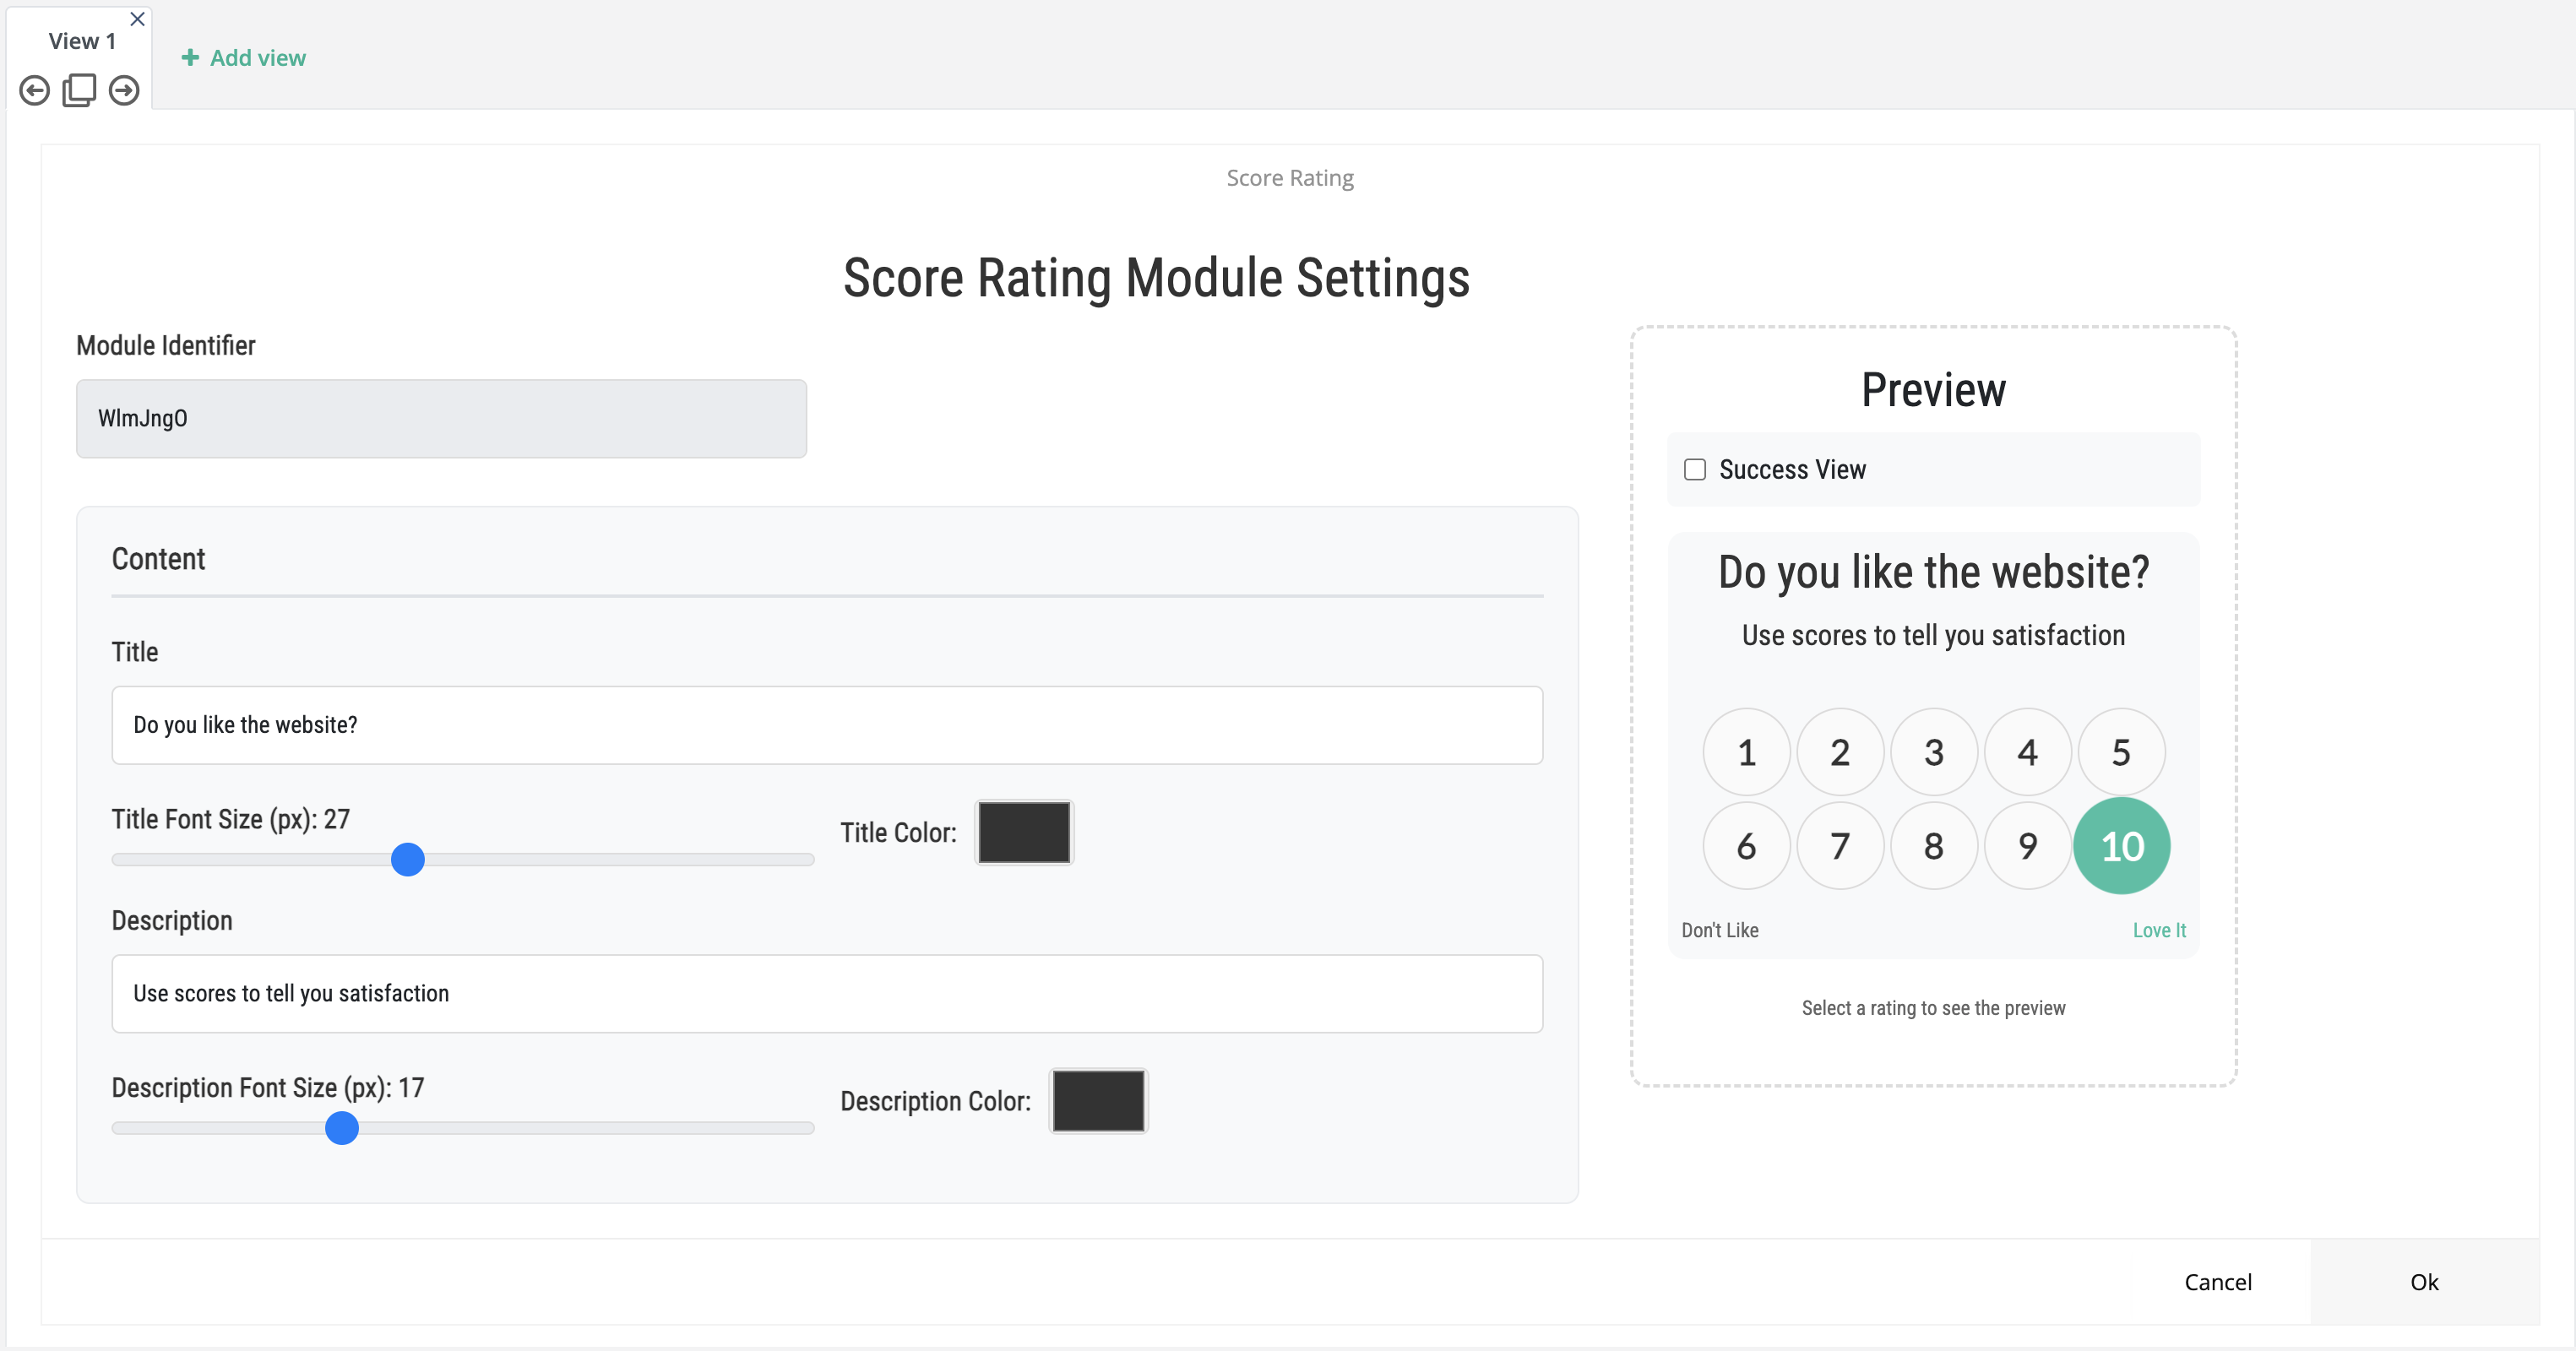Confirm settings with the Ok button

2423,1282
